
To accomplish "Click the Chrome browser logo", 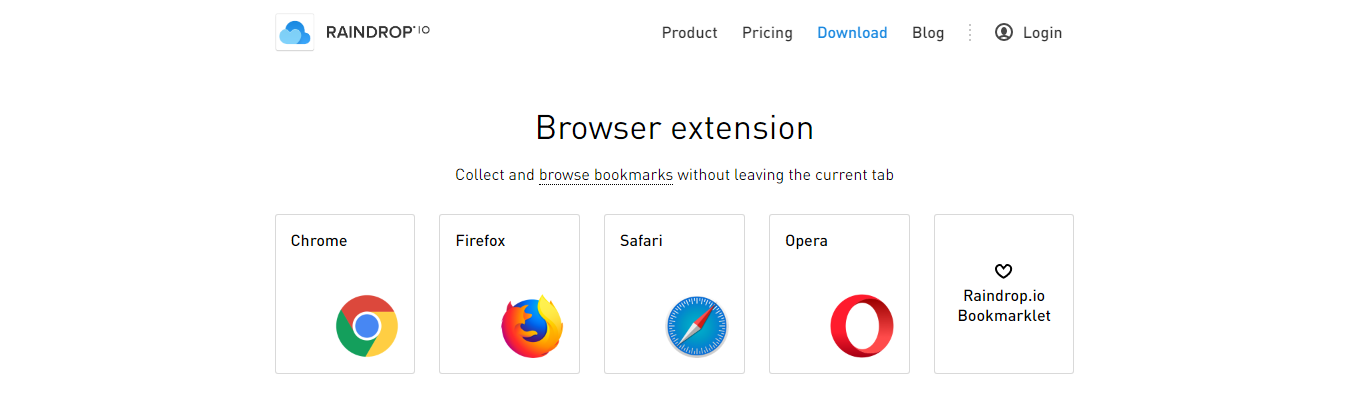I will click(x=367, y=326).
